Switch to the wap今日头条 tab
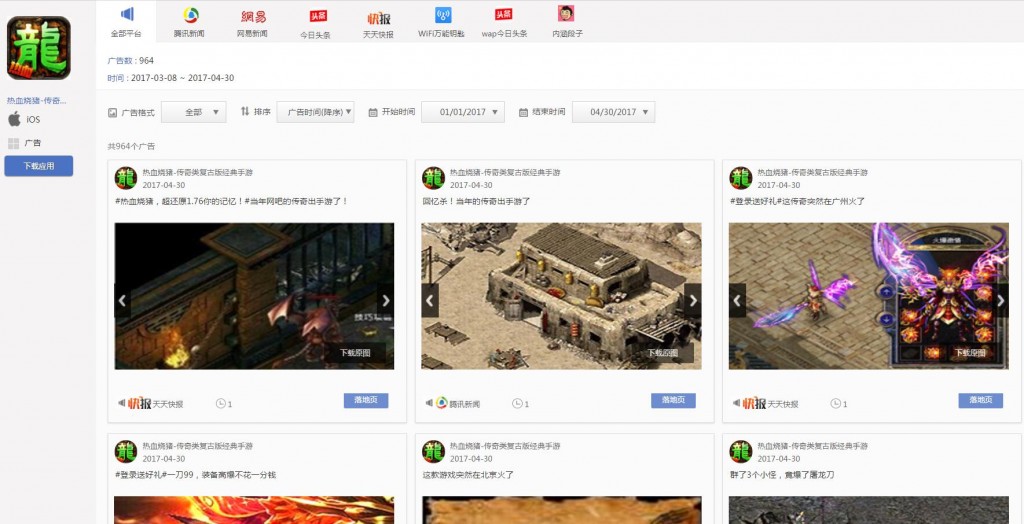 pyautogui.click(x=504, y=22)
